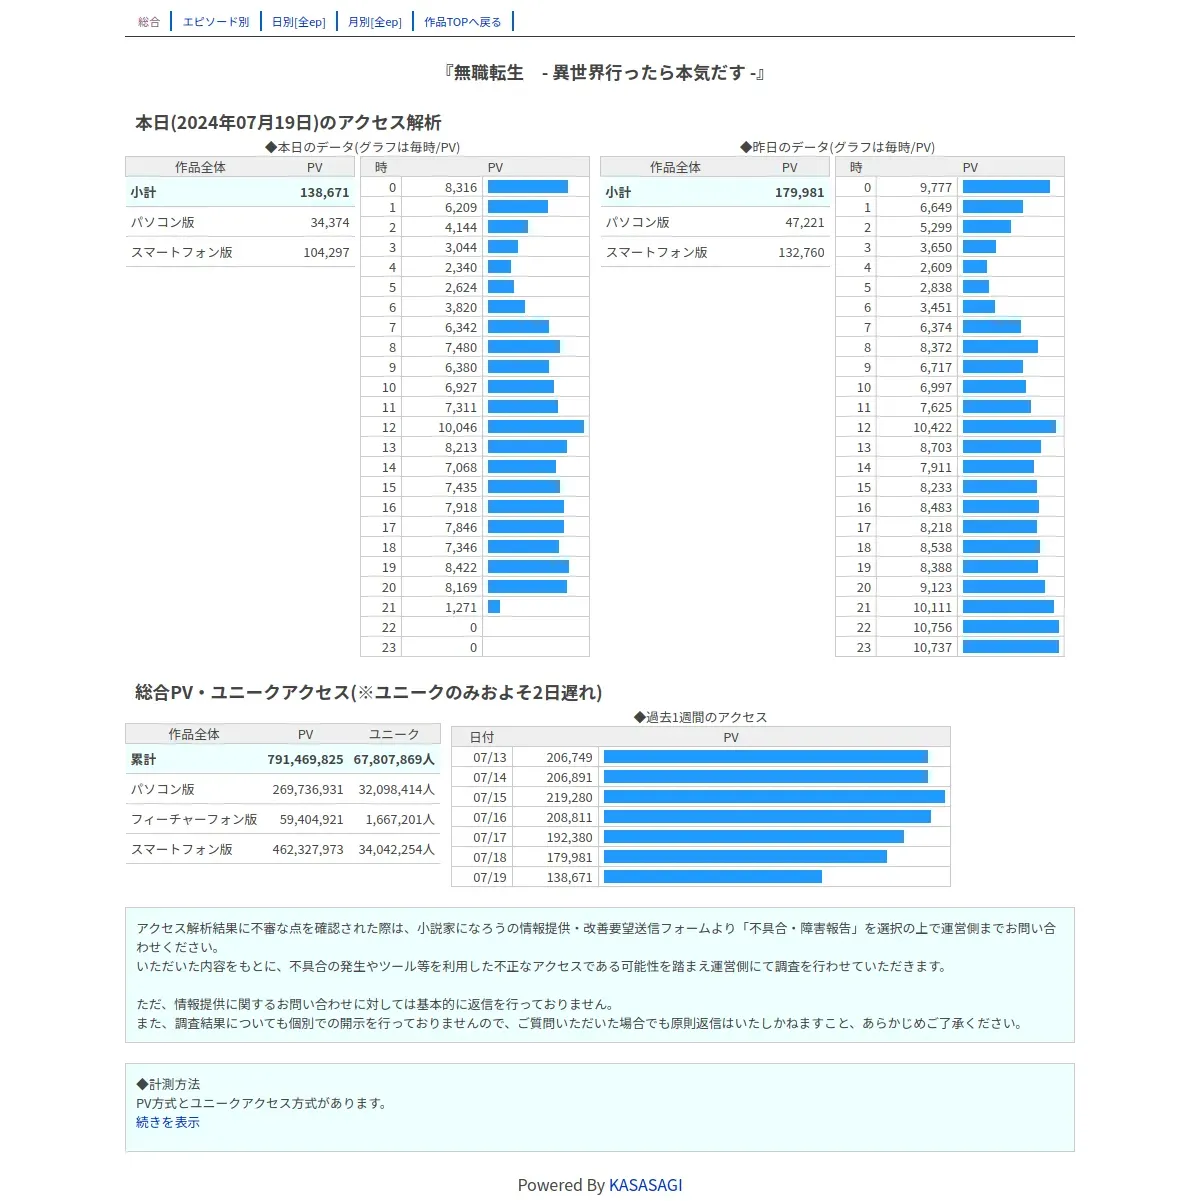Click the 本日のデータ table caption
Viewport: 1200px width, 1201px height.
(x=362, y=147)
